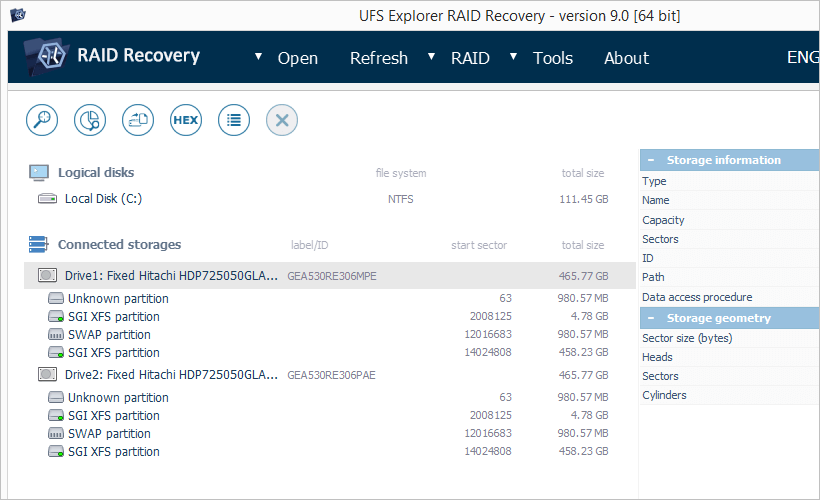Image resolution: width=820 pixels, height=500 pixels.
Task: Expand the Tools menu dropdown arrow
Action: [513, 56]
